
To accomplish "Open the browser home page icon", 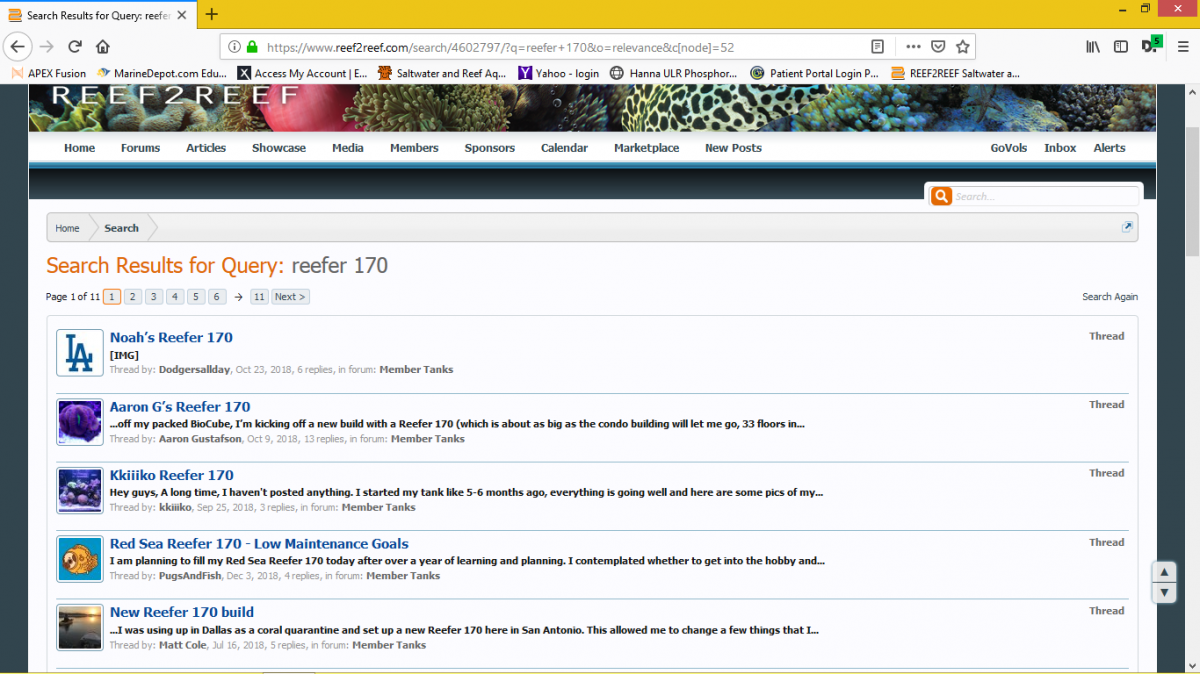I will click(x=103, y=47).
